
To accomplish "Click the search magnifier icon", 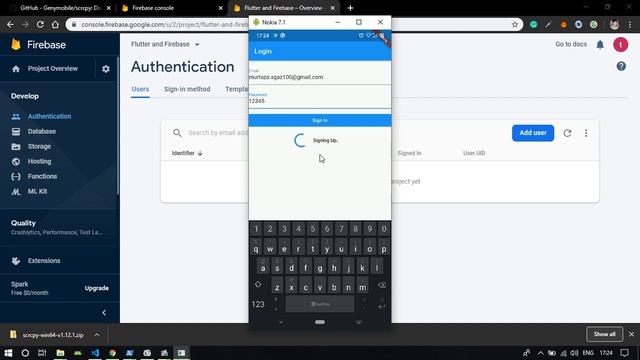I will [177, 133].
